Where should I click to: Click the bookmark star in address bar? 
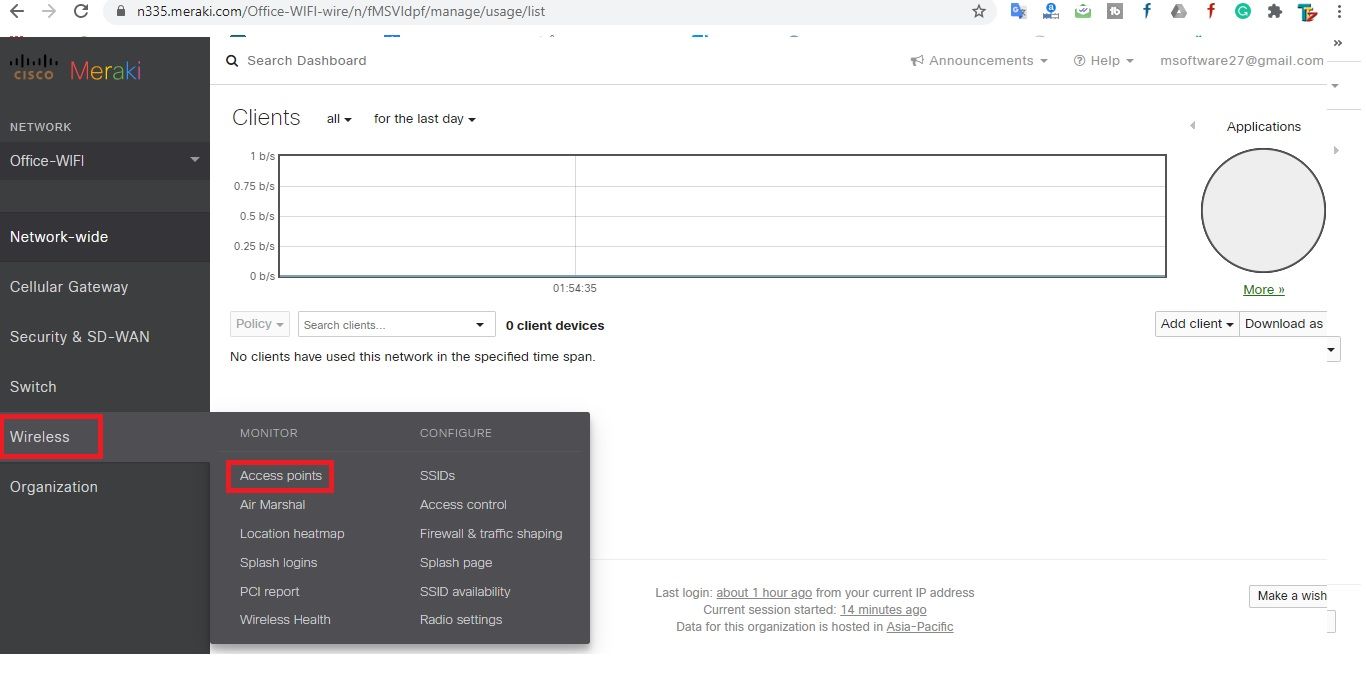(978, 12)
